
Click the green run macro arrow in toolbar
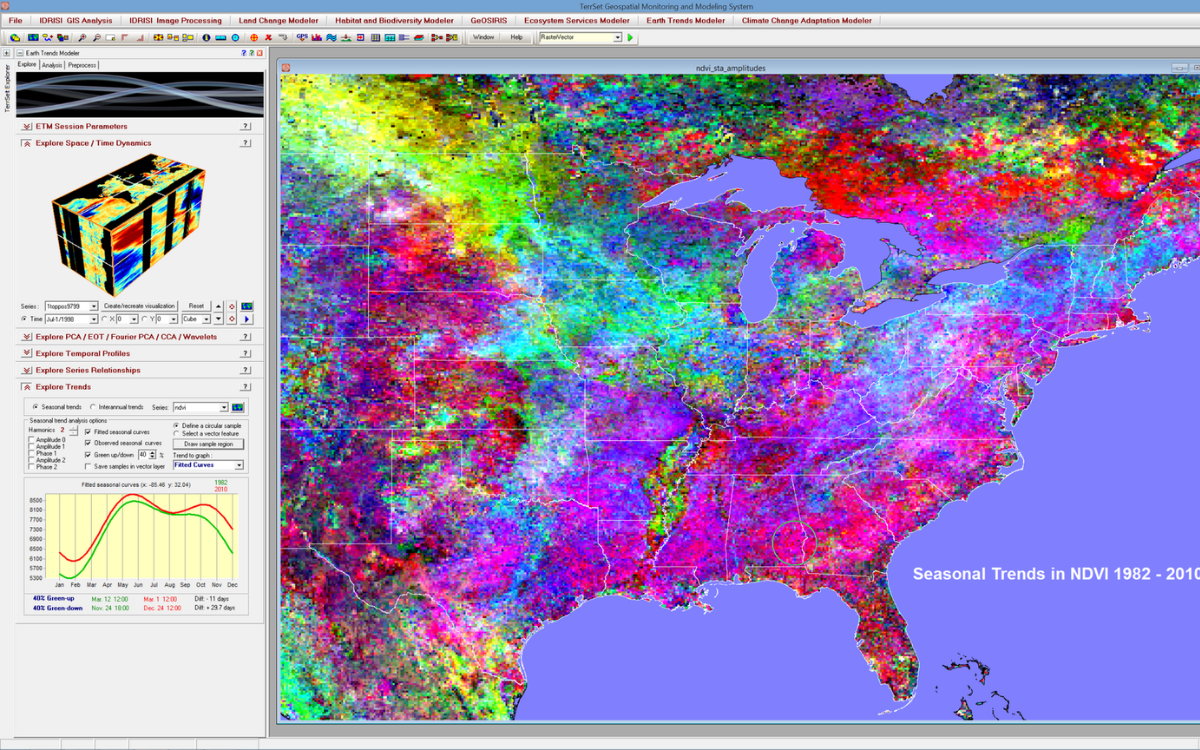(631, 38)
